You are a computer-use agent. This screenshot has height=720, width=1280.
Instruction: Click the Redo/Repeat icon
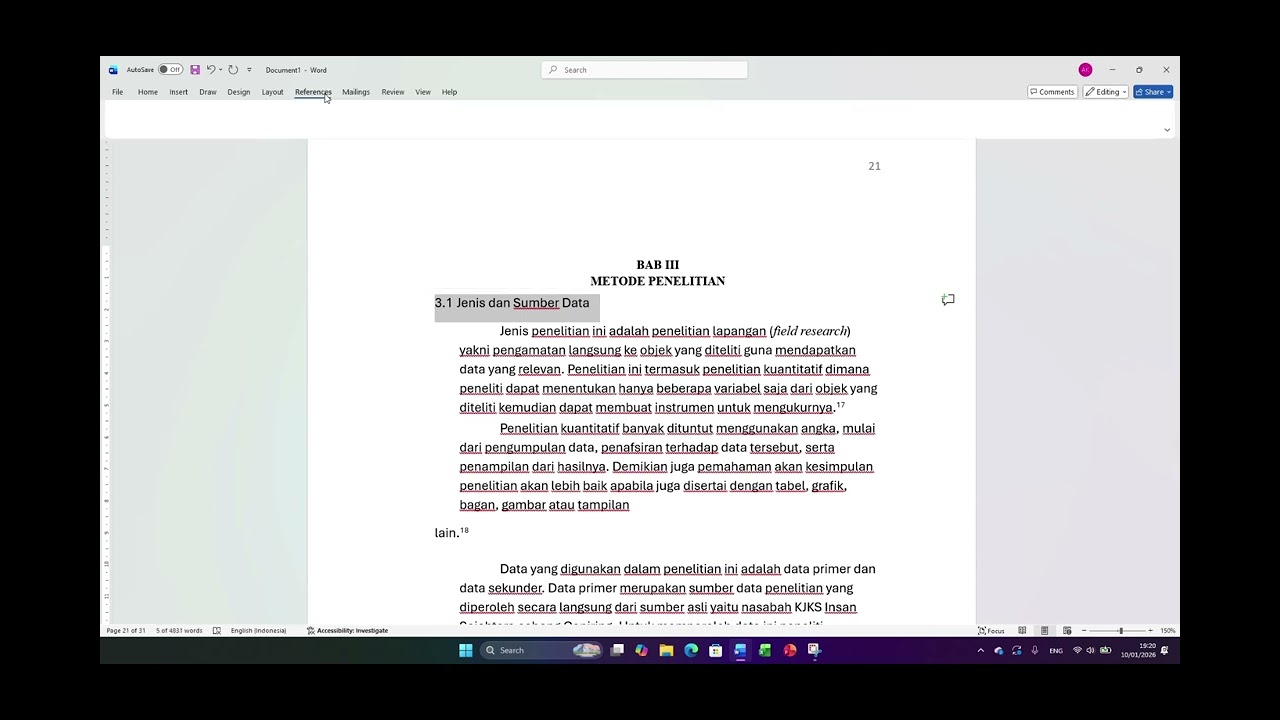(x=233, y=70)
